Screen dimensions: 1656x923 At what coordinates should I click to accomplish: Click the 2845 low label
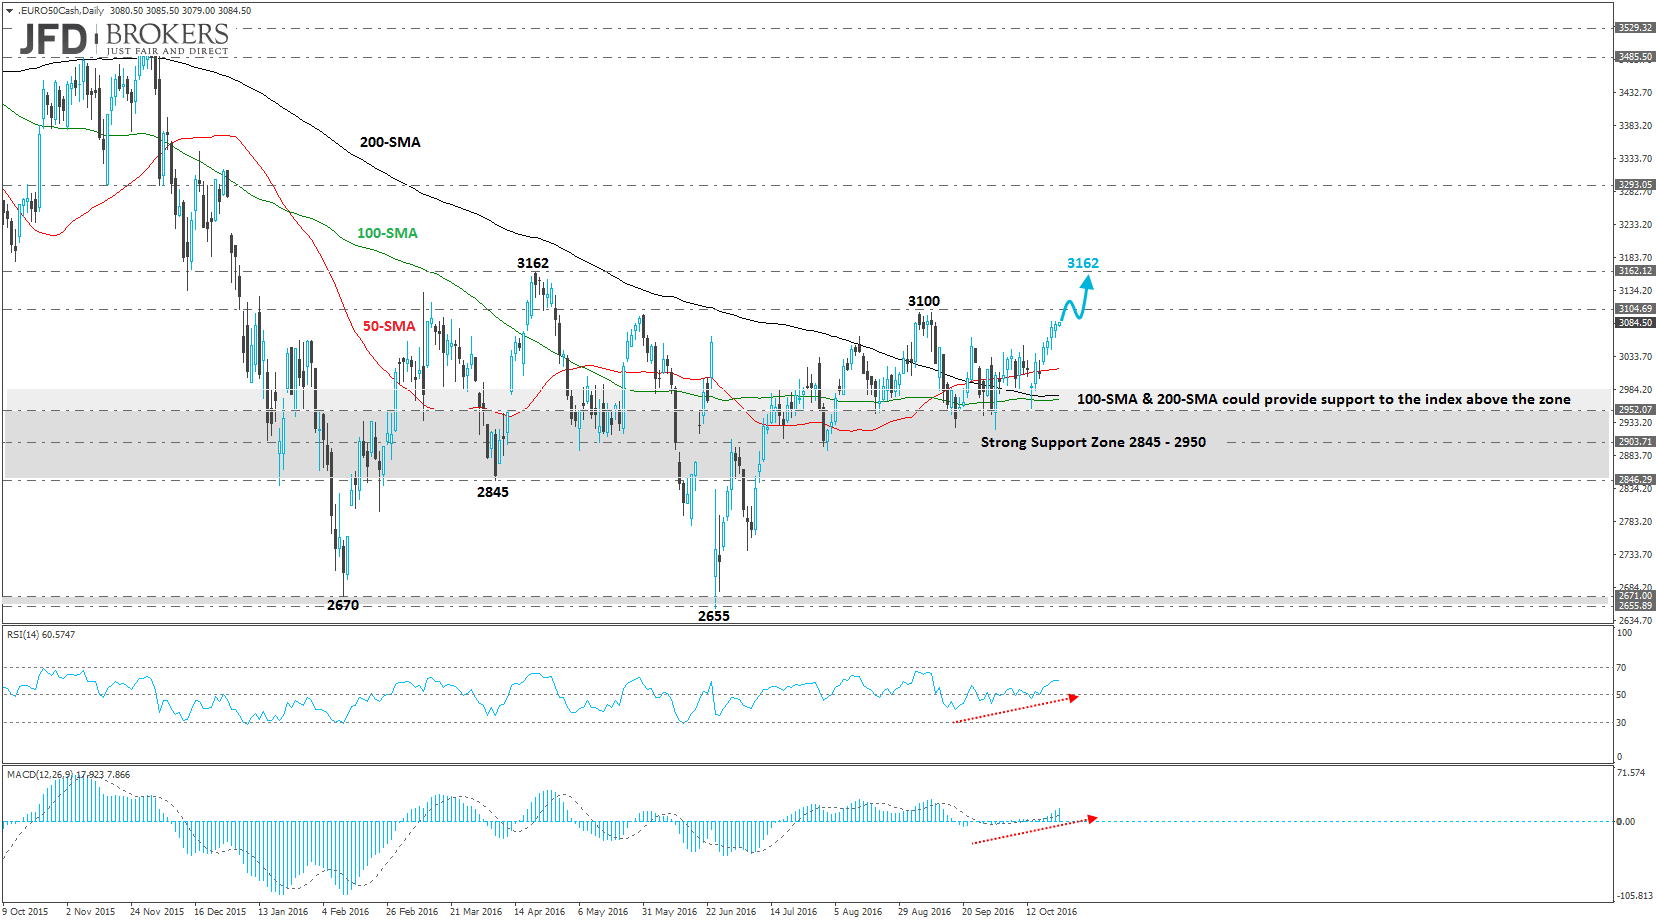(493, 492)
